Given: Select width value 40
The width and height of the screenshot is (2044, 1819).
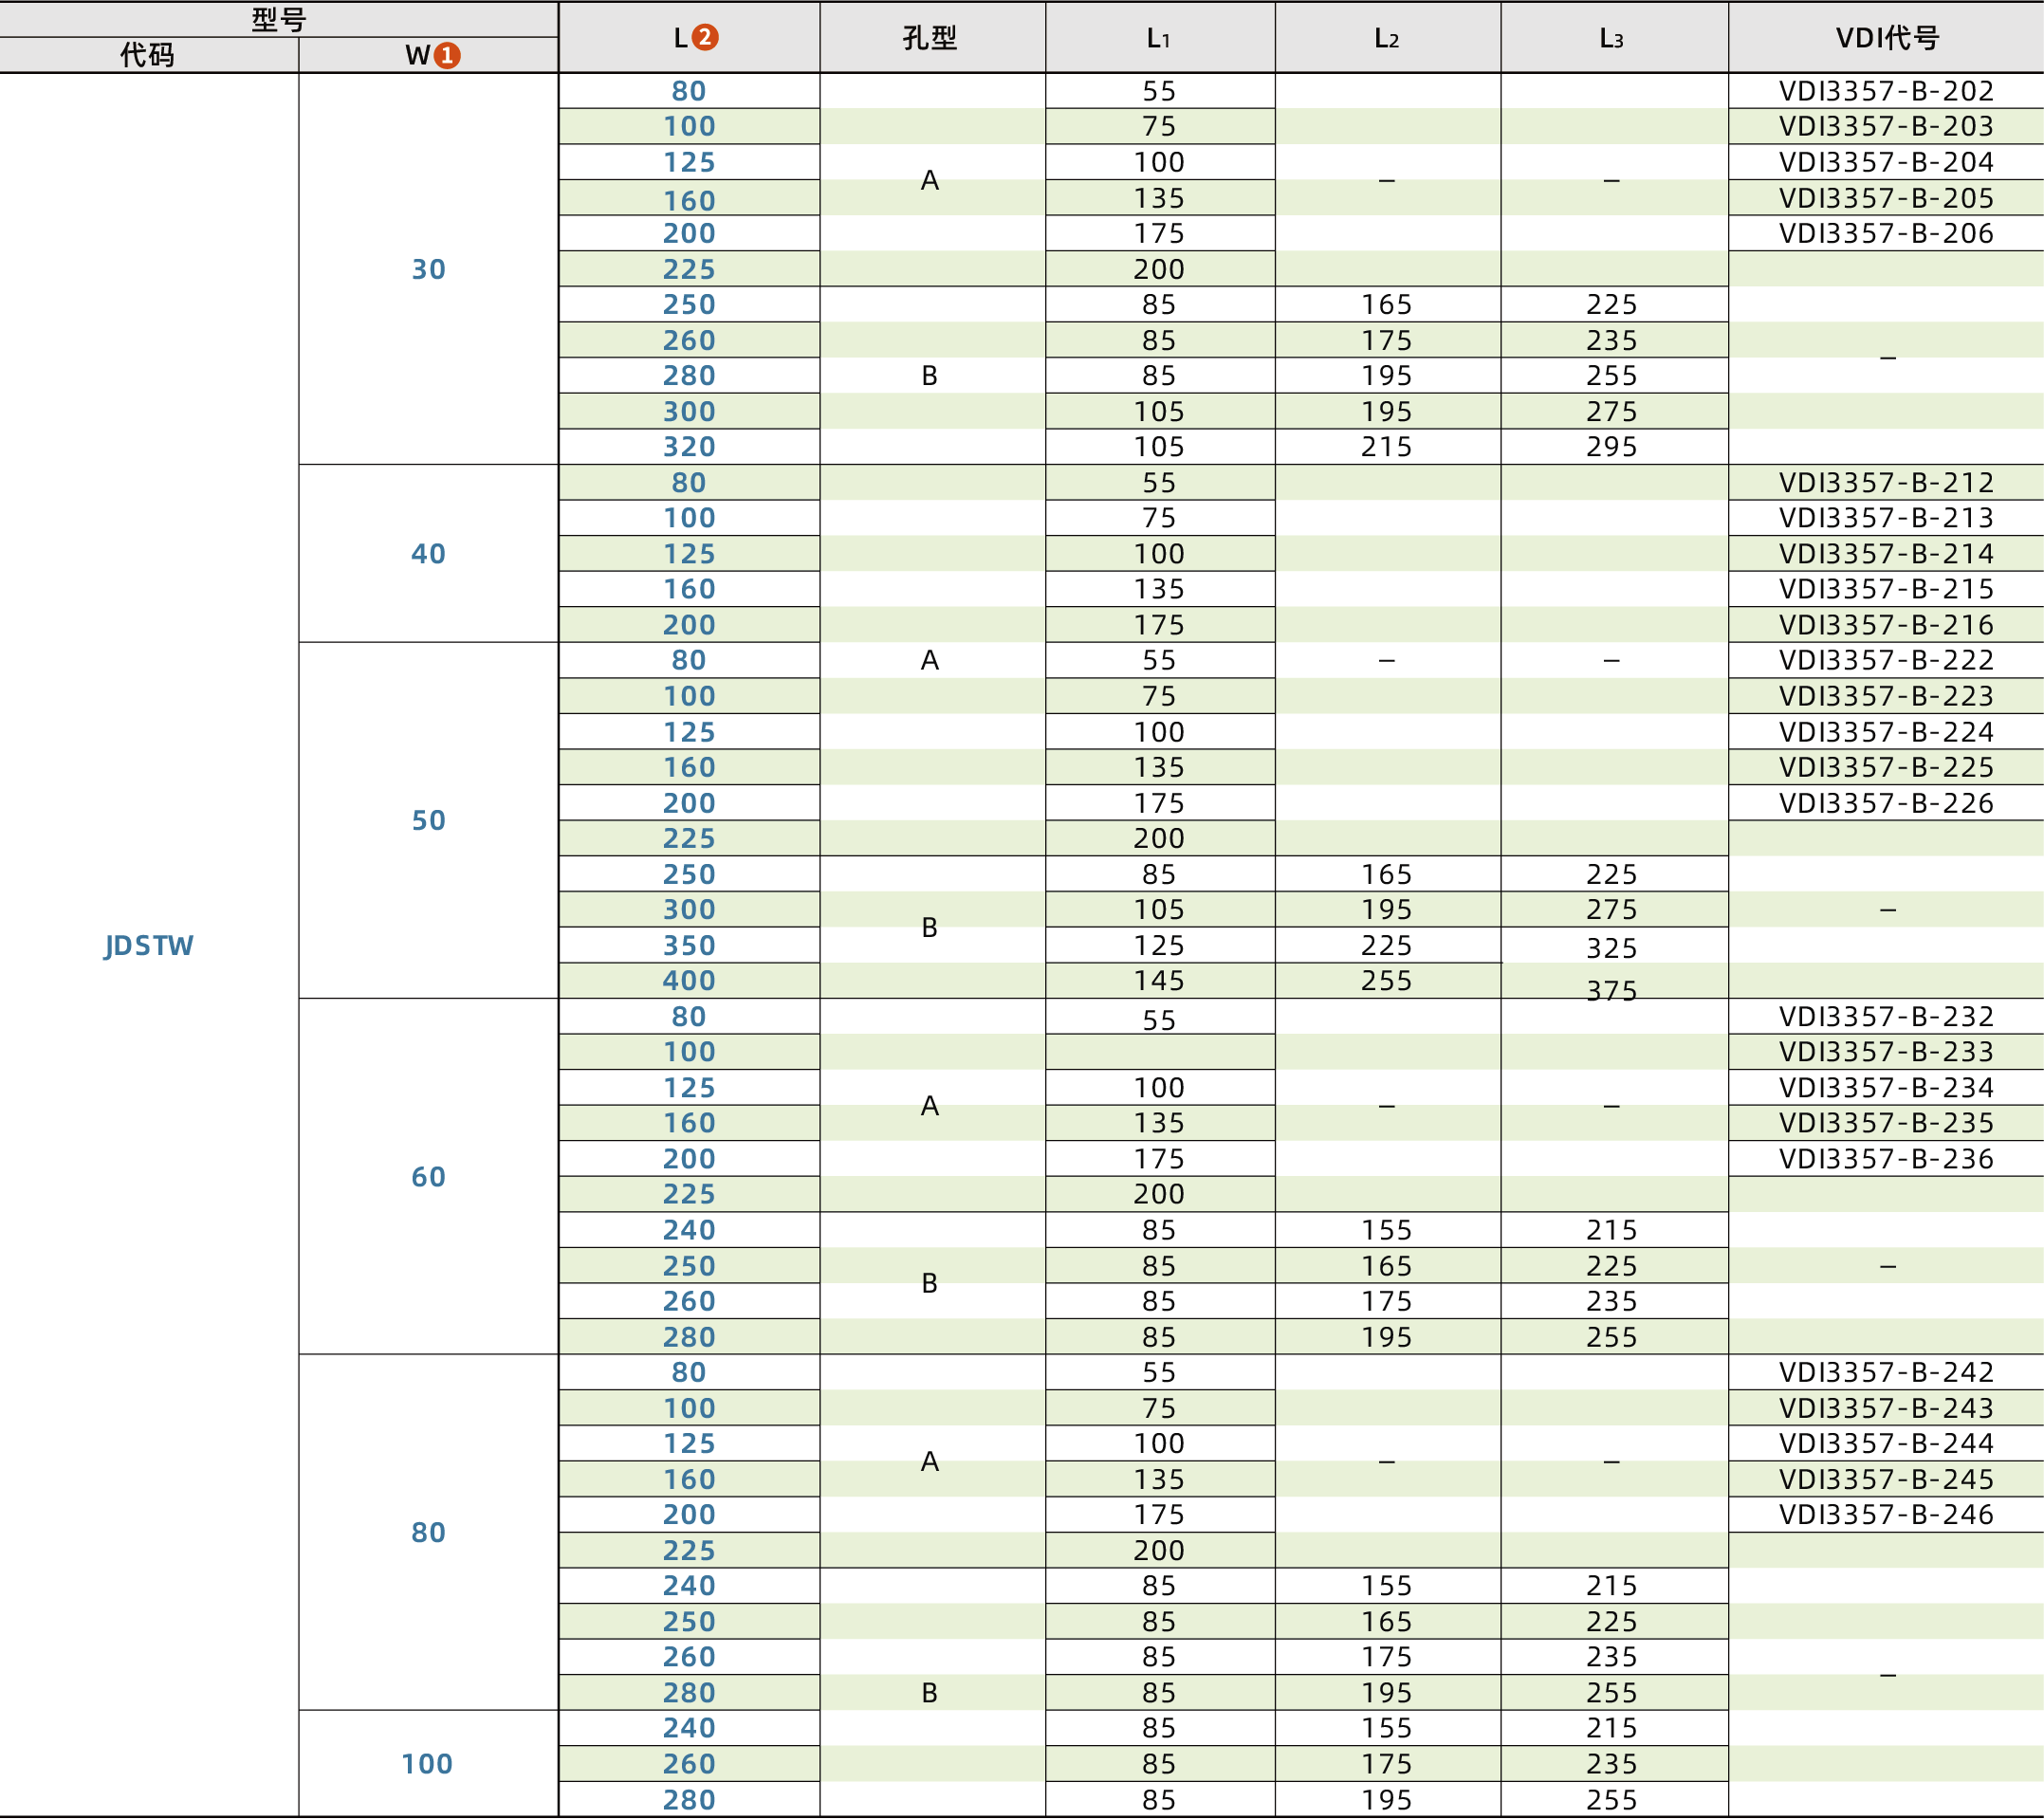Looking at the screenshot, I should coord(428,553).
